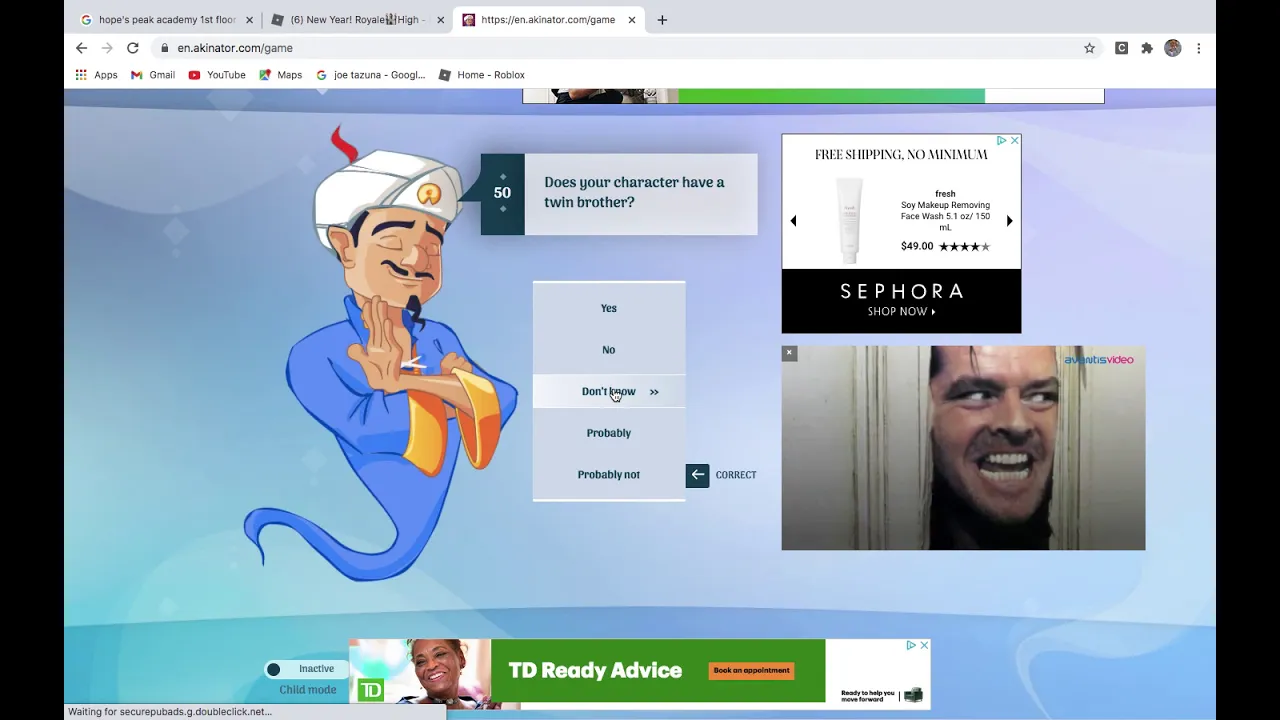This screenshot has width=1280, height=720.
Task: Click the CORRECT back arrow button
Action: 697,475
